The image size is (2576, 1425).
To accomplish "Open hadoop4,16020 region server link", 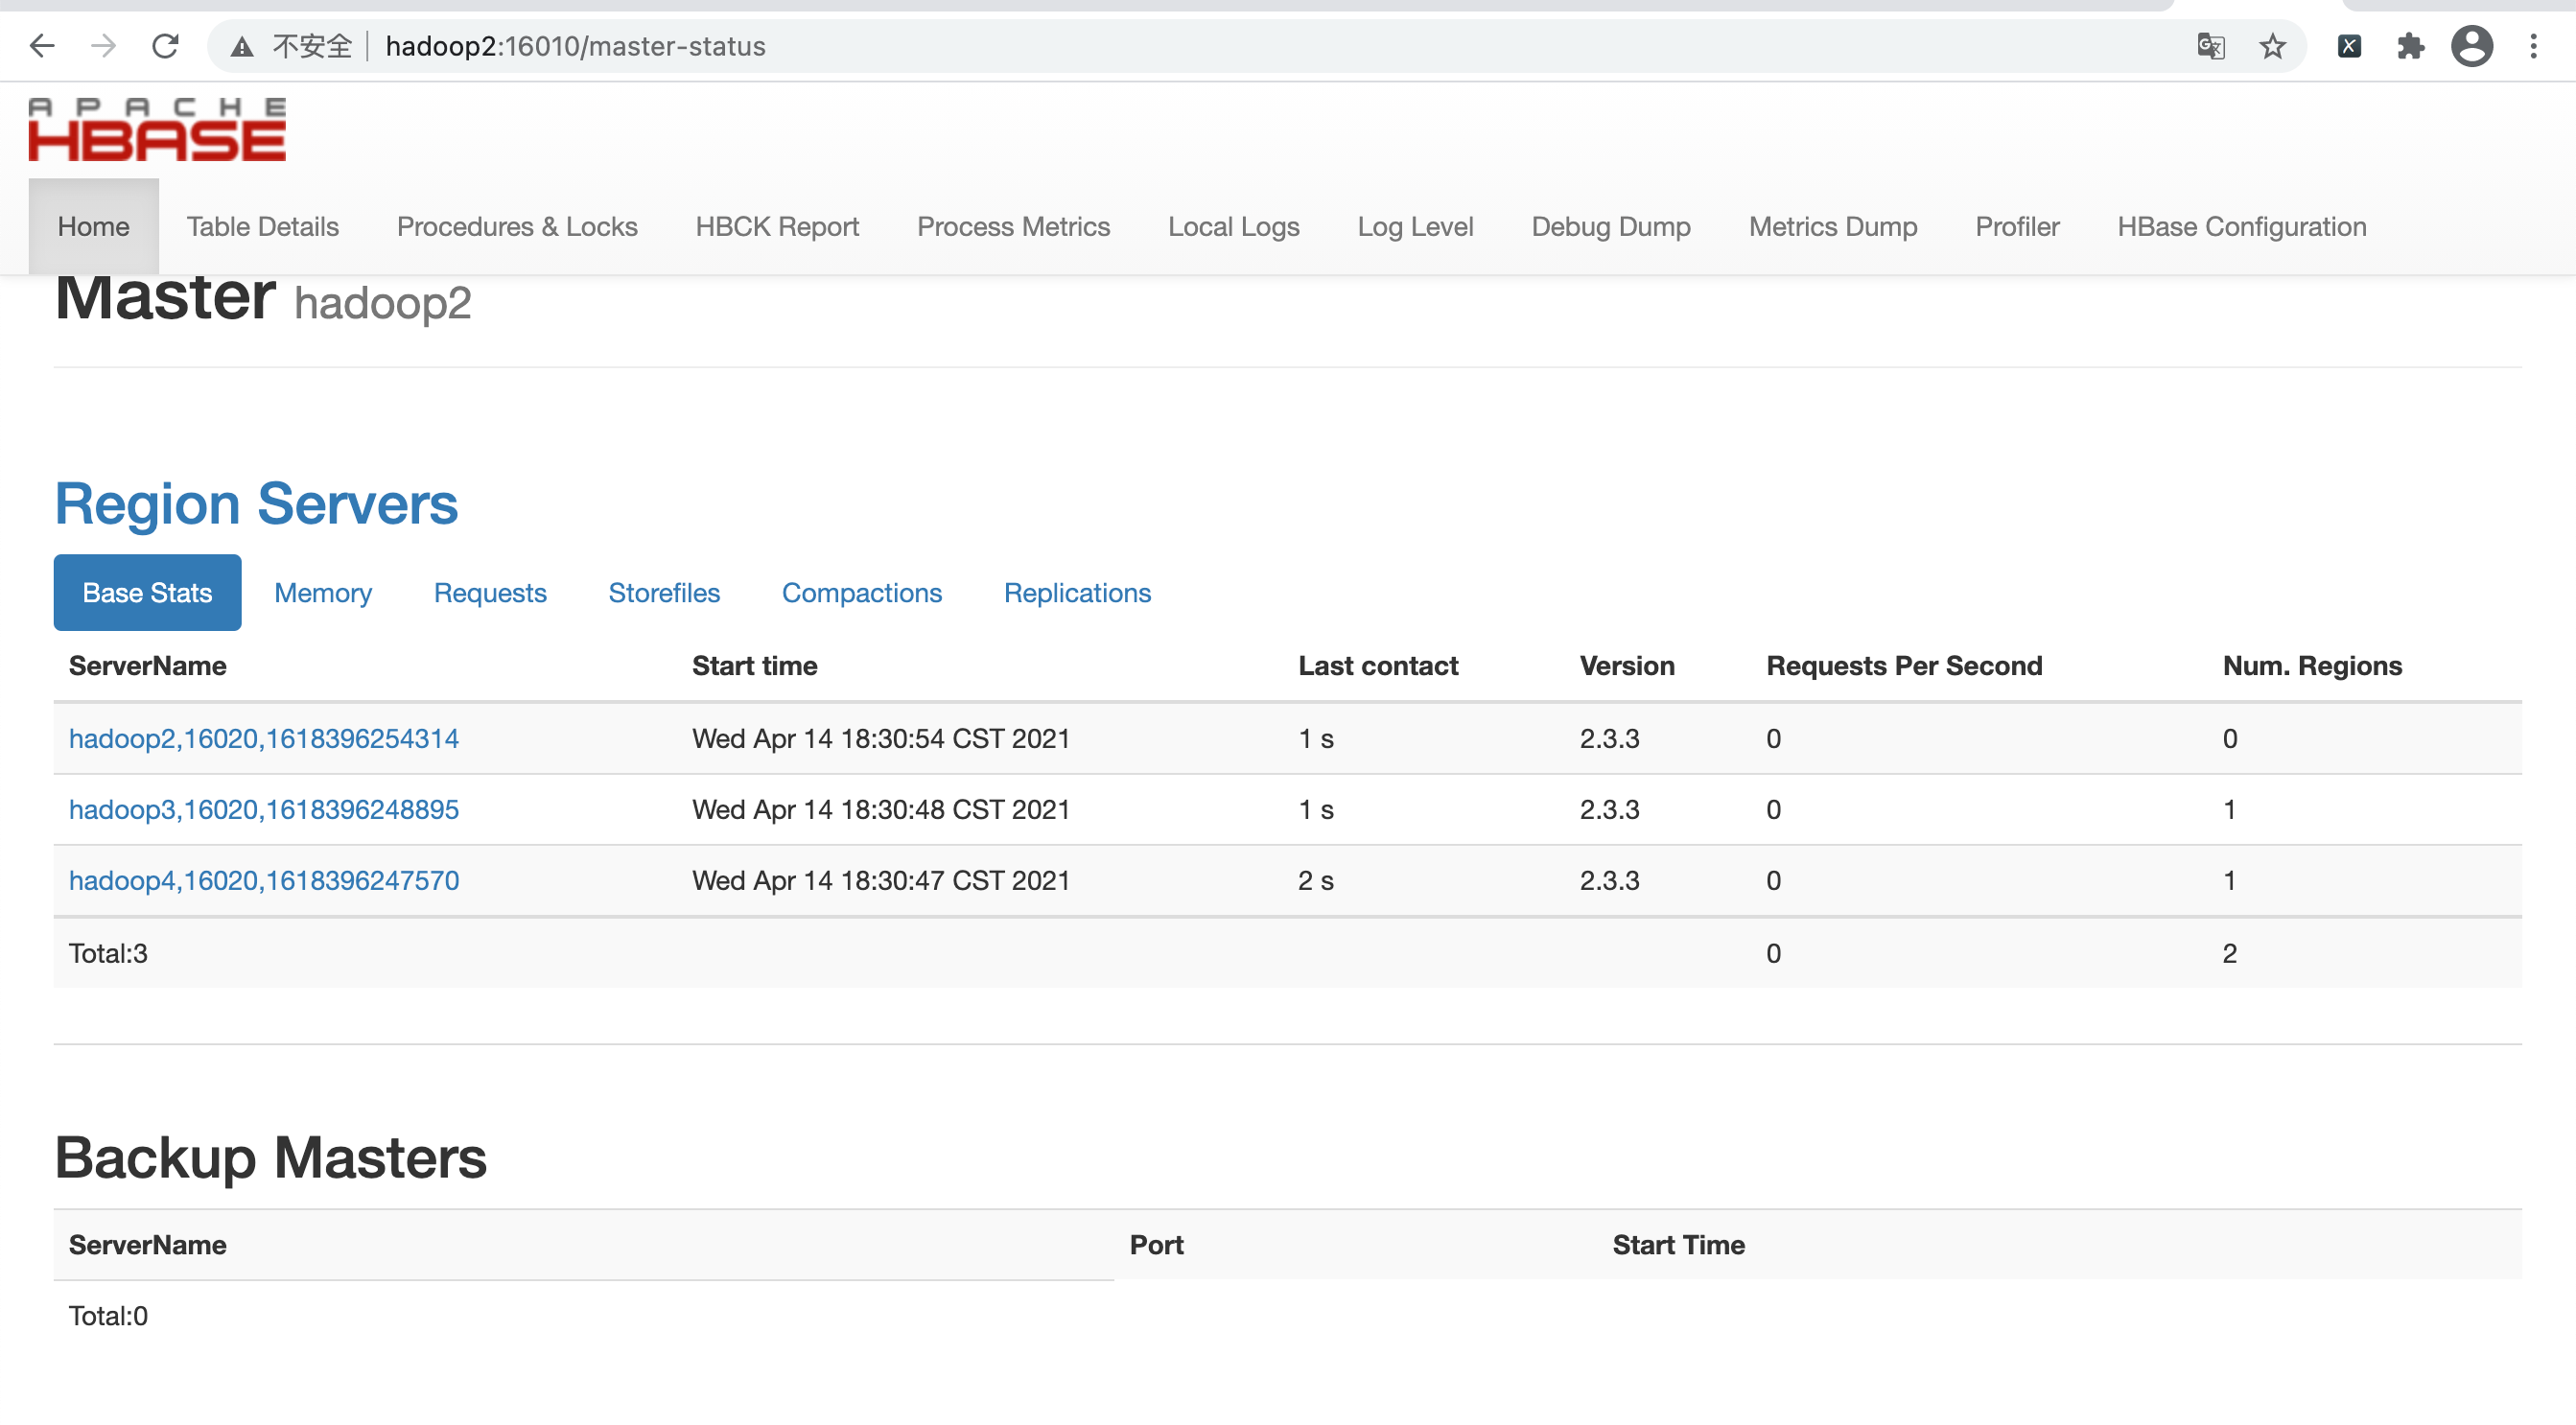I will 264,880.
